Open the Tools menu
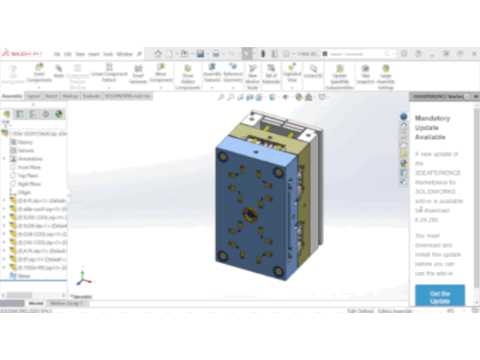Screen dimensions: 480x360 (108, 54)
